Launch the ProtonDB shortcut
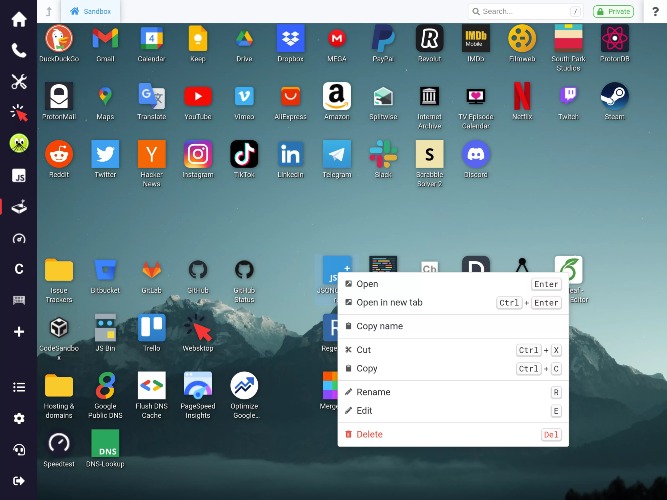This screenshot has height=500, width=667. click(x=615, y=38)
